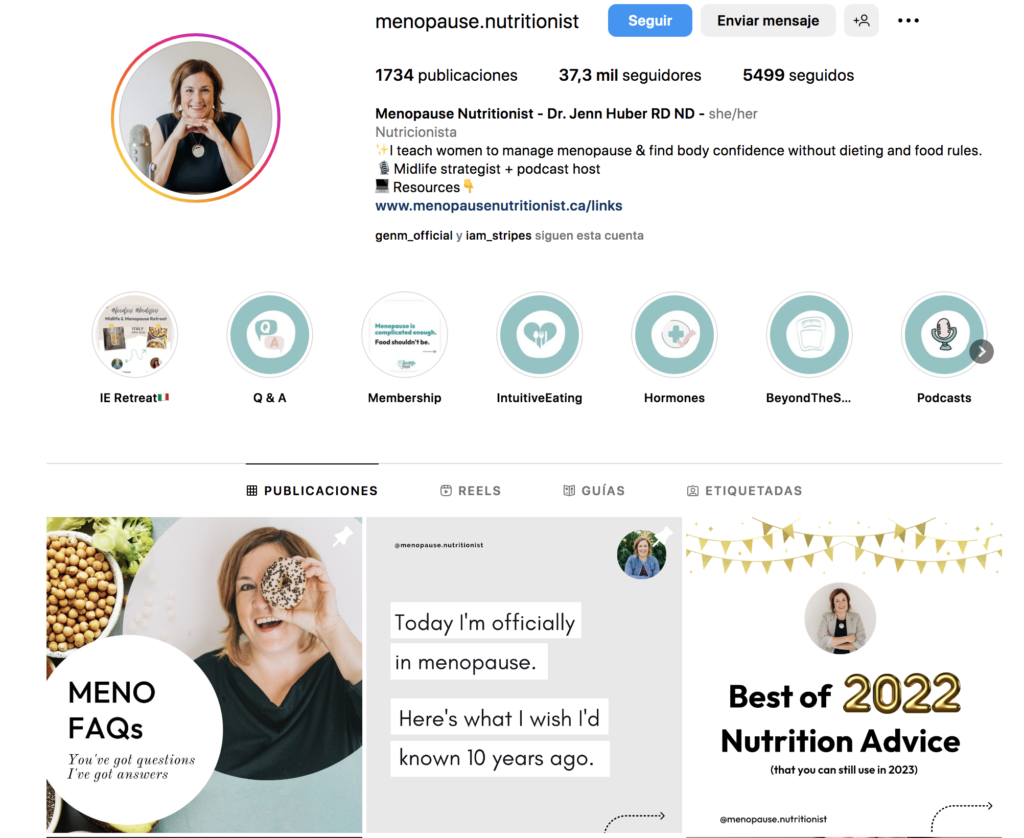Open the Hormones highlight icon

[x=675, y=334]
